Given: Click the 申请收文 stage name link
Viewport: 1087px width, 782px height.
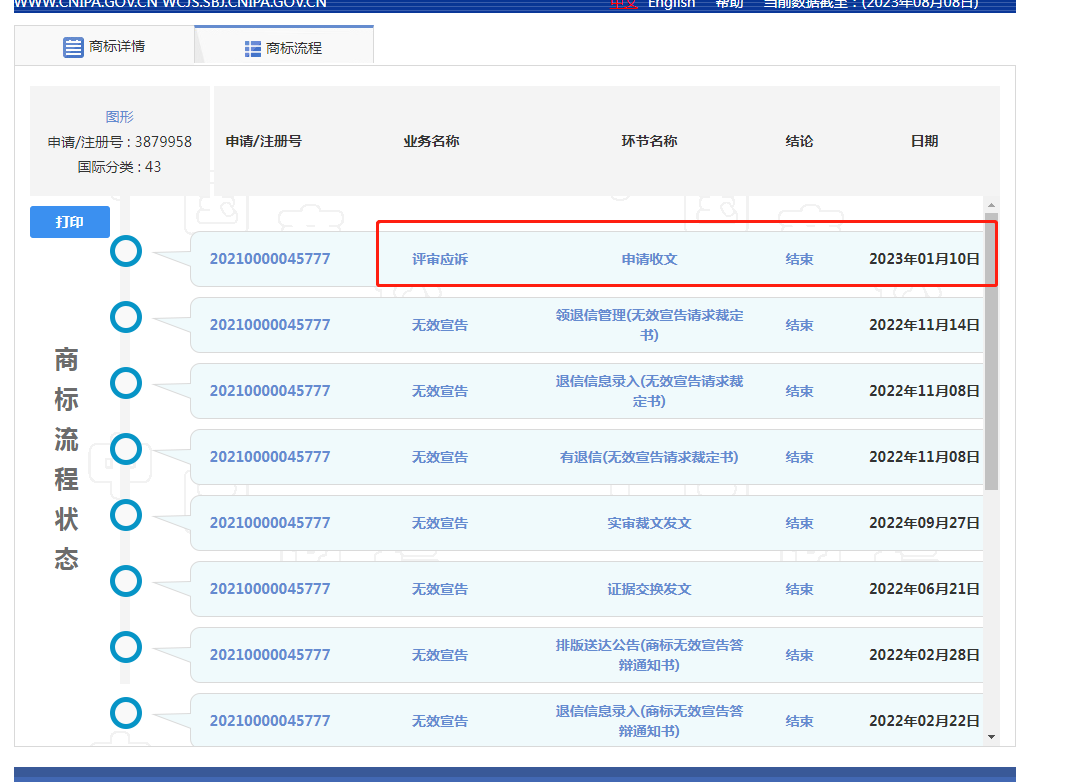Looking at the screenshot, I should (649, 259).
